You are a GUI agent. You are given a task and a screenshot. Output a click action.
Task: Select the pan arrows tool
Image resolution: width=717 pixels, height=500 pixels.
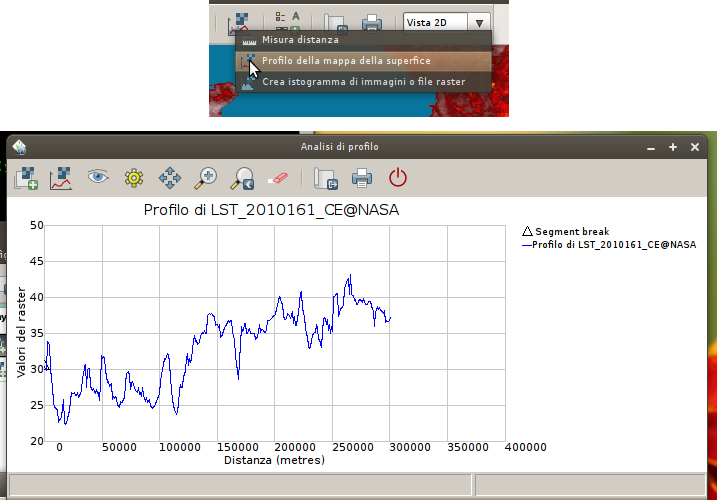tap(170, 178)
